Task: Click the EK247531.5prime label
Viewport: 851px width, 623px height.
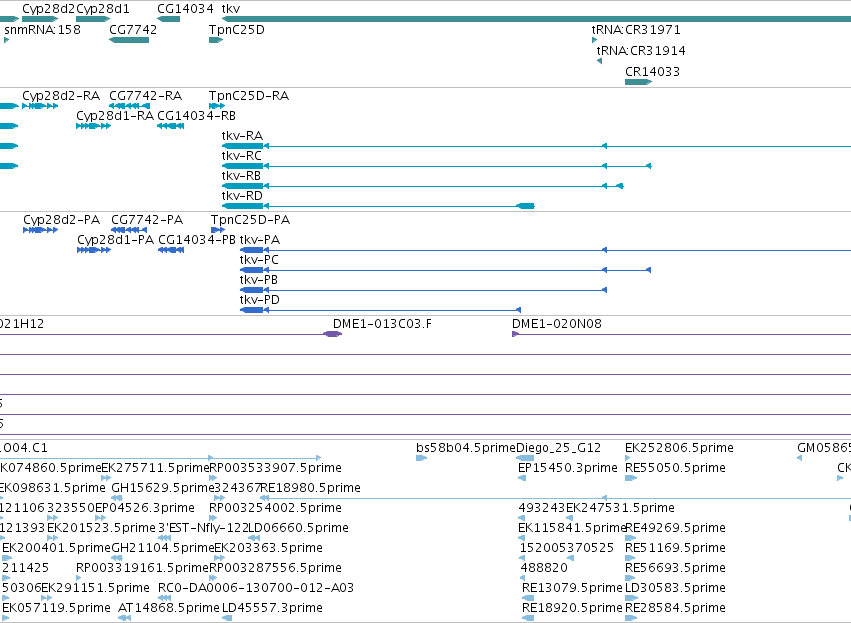Action: [x=620, y=508]
